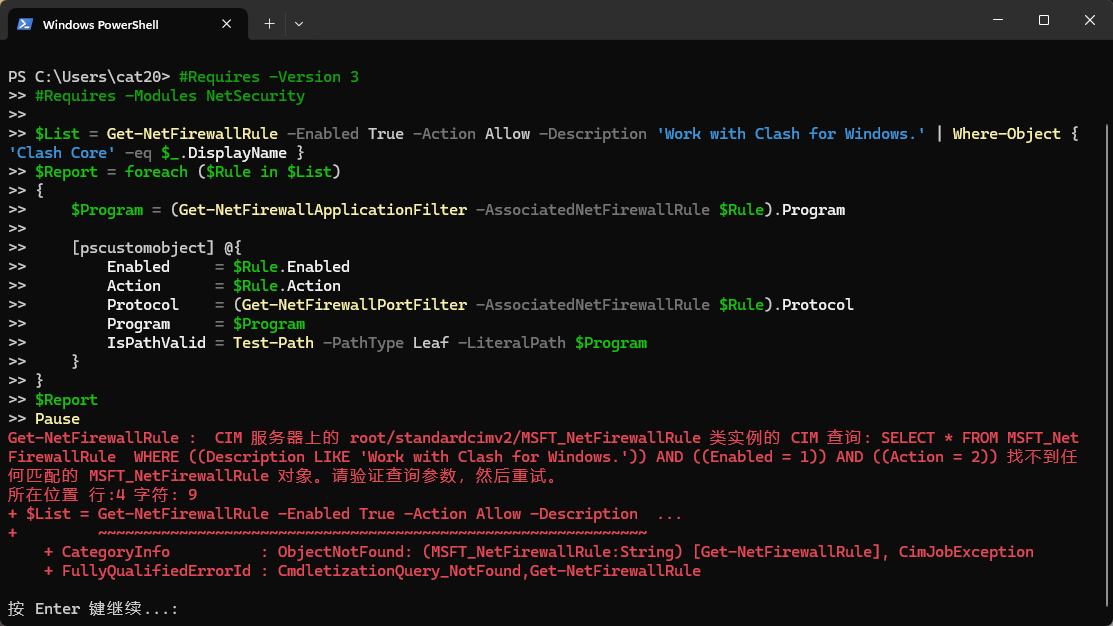Click the Get-NetFirewallPortFilter command text

pyautogui.click(x=354, y=305)
